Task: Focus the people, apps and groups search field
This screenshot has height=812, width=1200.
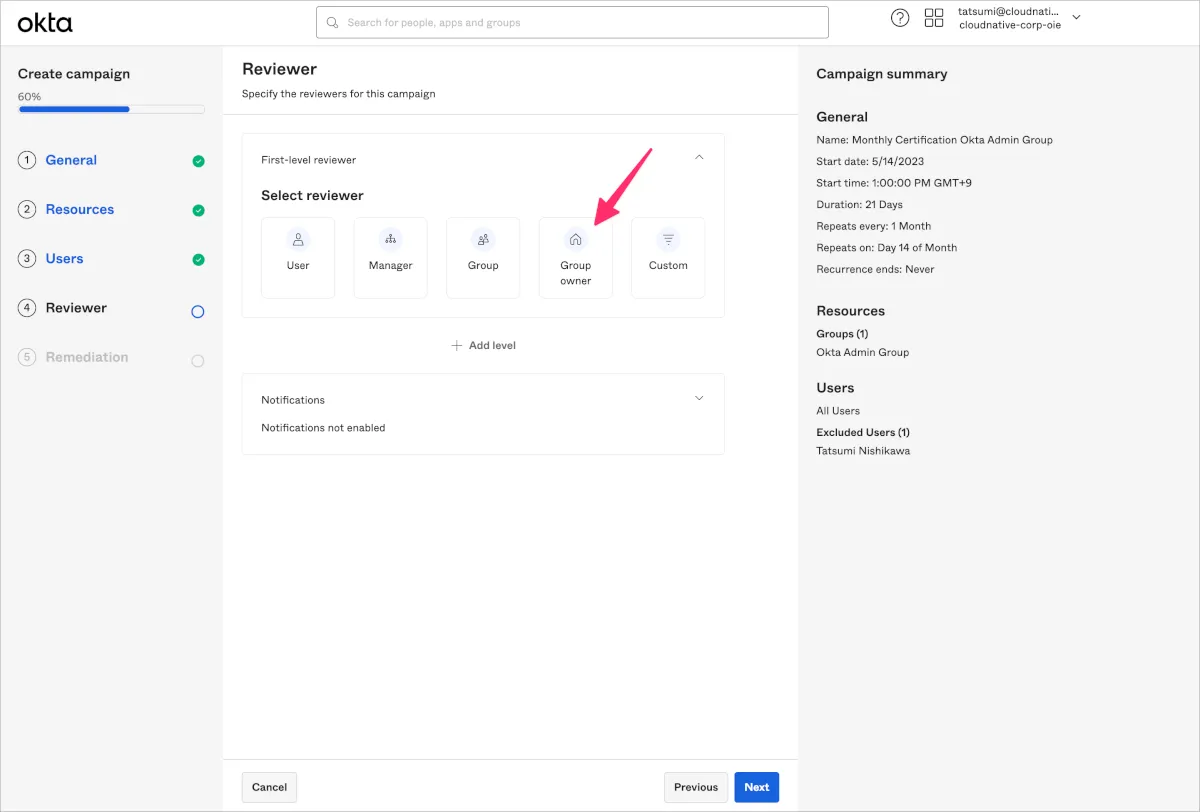Action: tap(572, 22)
